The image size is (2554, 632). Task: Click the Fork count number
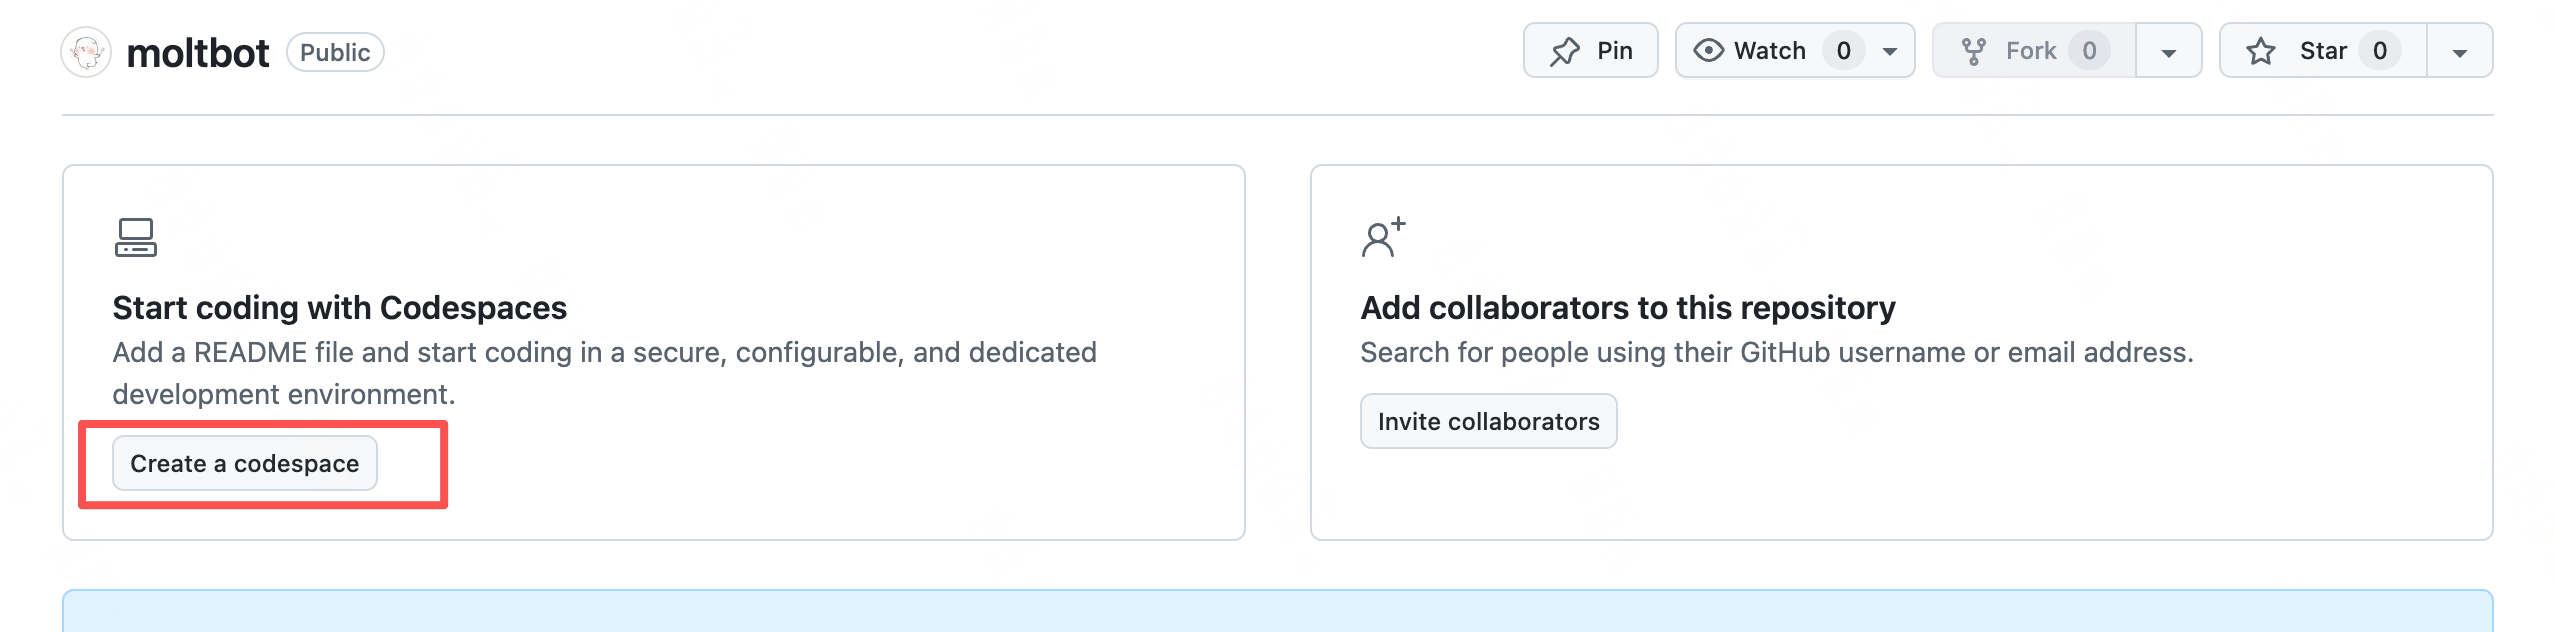tap(2089, 51)
